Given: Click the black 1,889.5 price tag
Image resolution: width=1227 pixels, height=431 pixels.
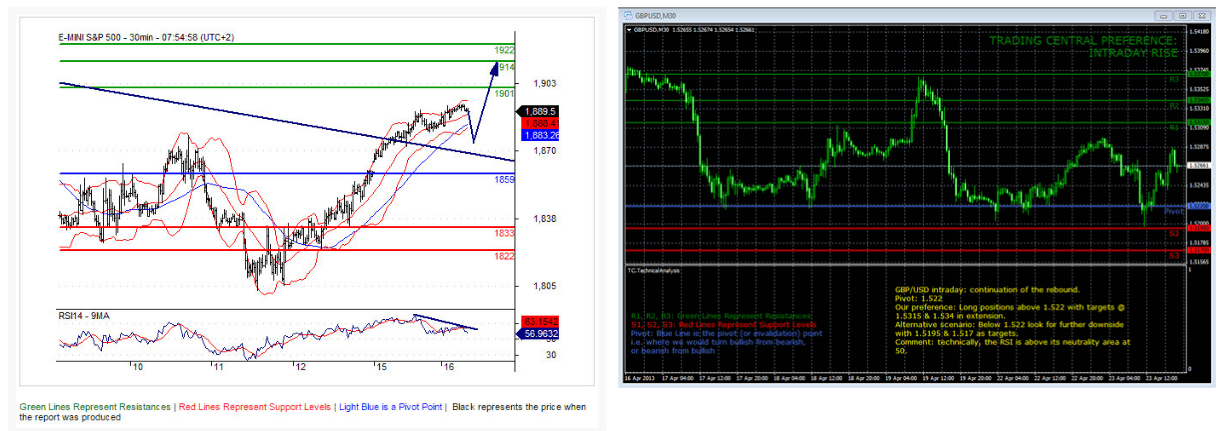Looking at the screenshot, I should (x=538, y=111).
